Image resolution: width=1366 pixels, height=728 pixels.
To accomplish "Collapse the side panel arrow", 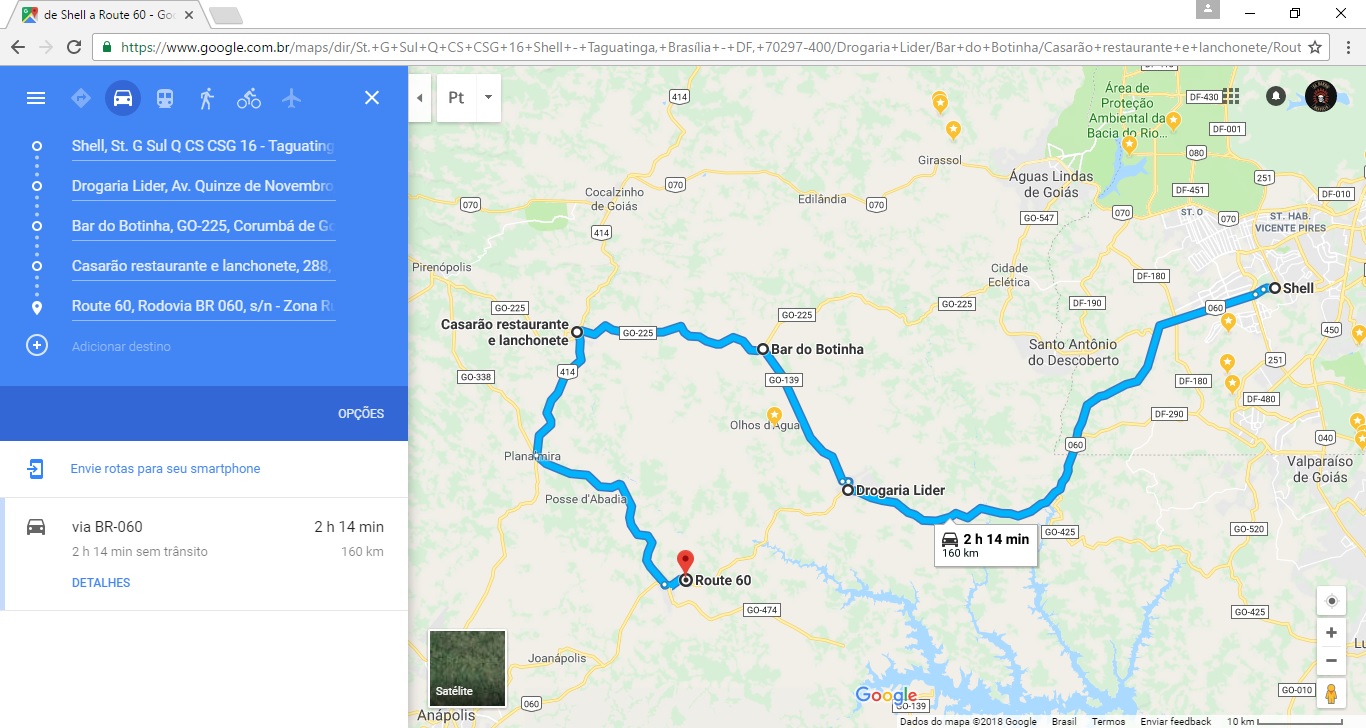I will pos(420,98).
